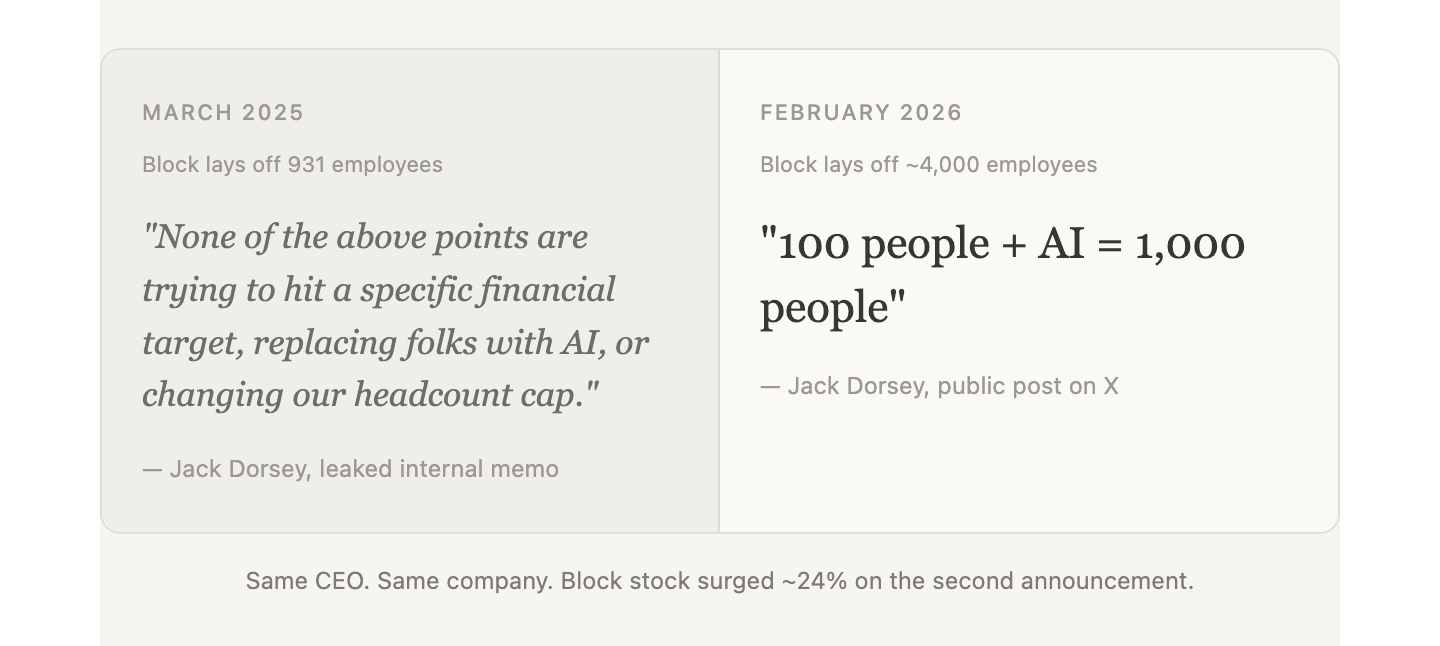Click the italic quote starting 'None of the above'
1440x646 pixels.
395,315
